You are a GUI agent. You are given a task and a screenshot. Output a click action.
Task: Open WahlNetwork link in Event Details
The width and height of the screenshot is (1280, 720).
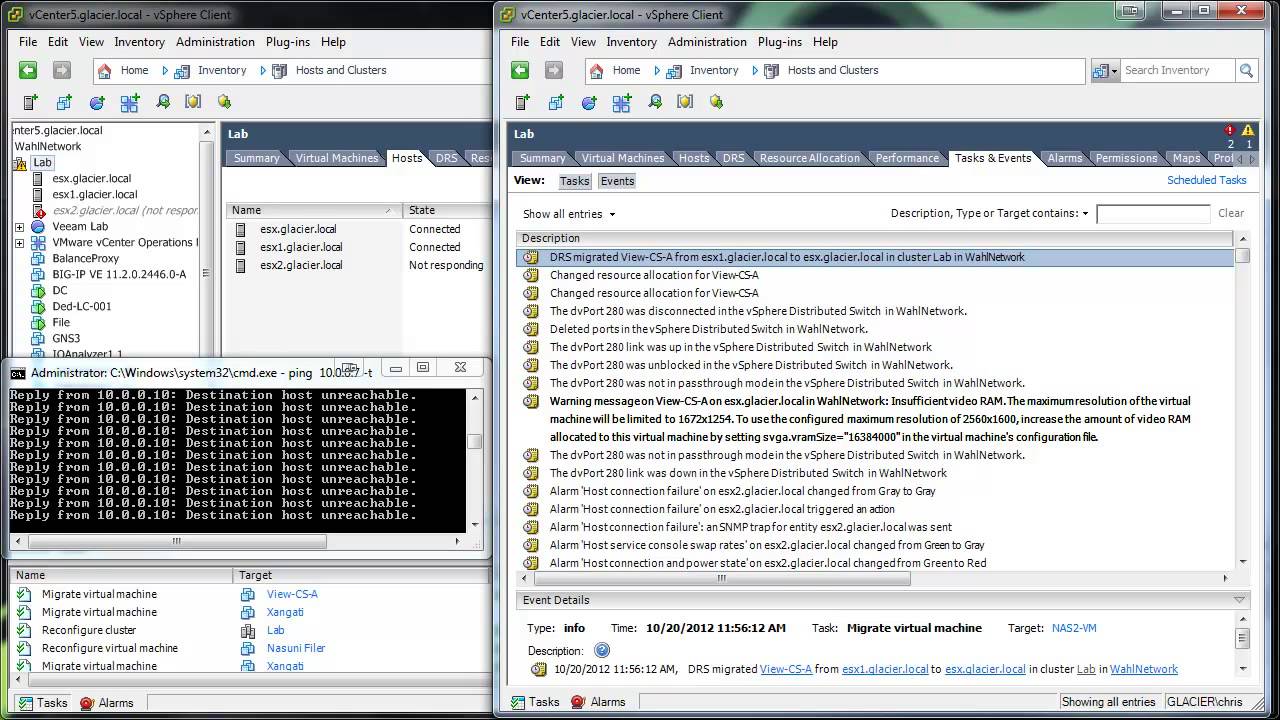point(1144,669)
